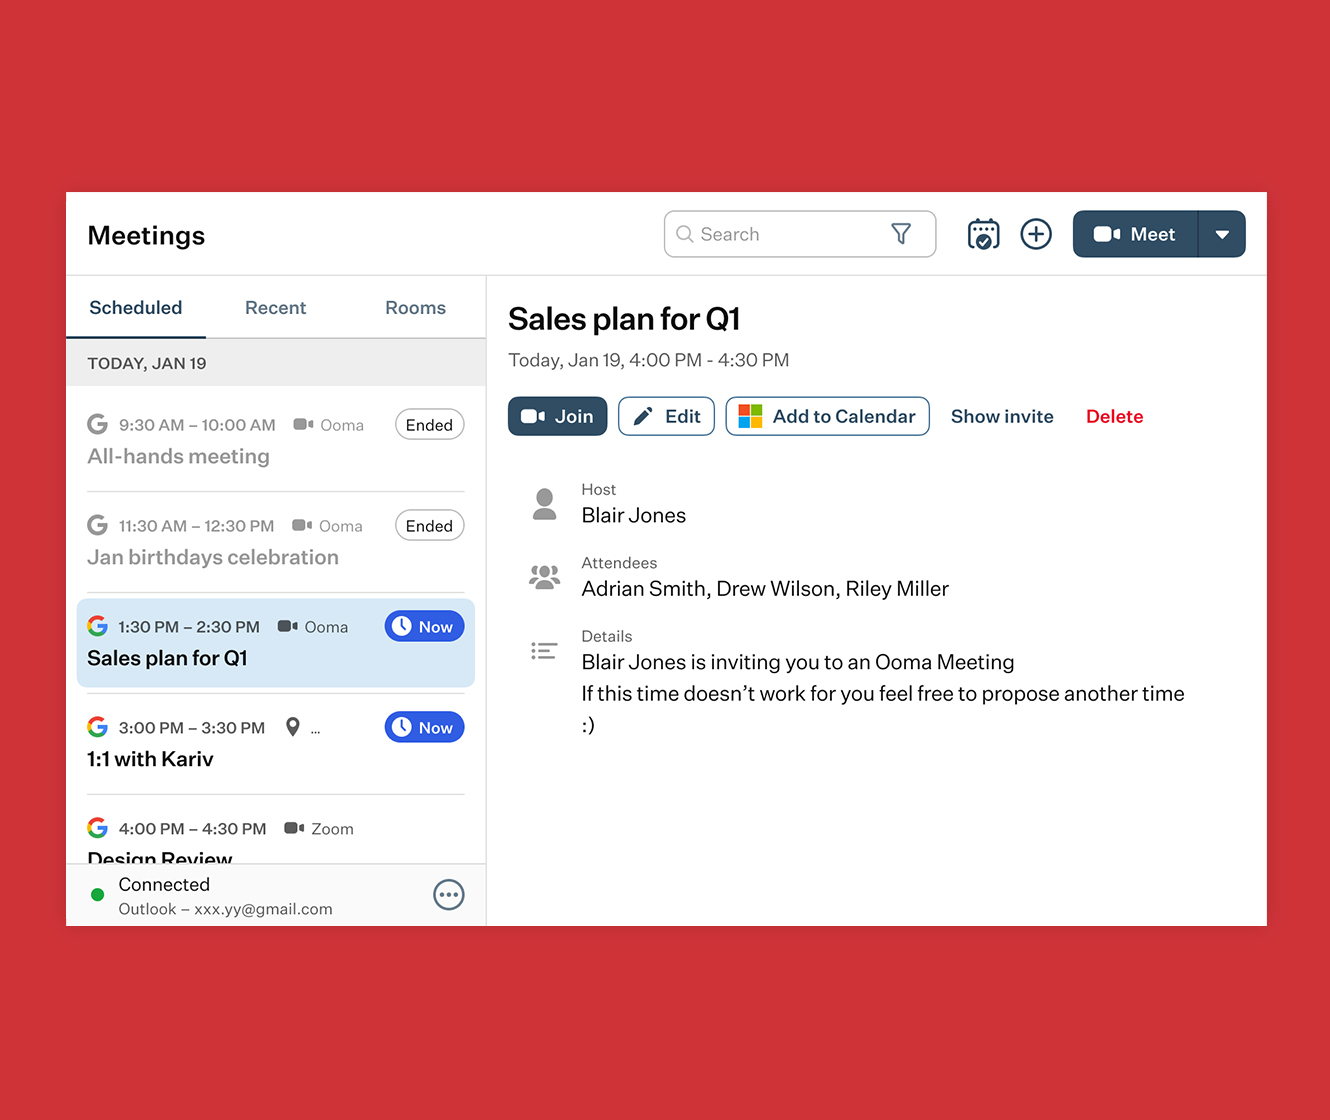Join the Sales plan for Q1 meeting
1330x1120 pixels.
(x=557, y=417)
